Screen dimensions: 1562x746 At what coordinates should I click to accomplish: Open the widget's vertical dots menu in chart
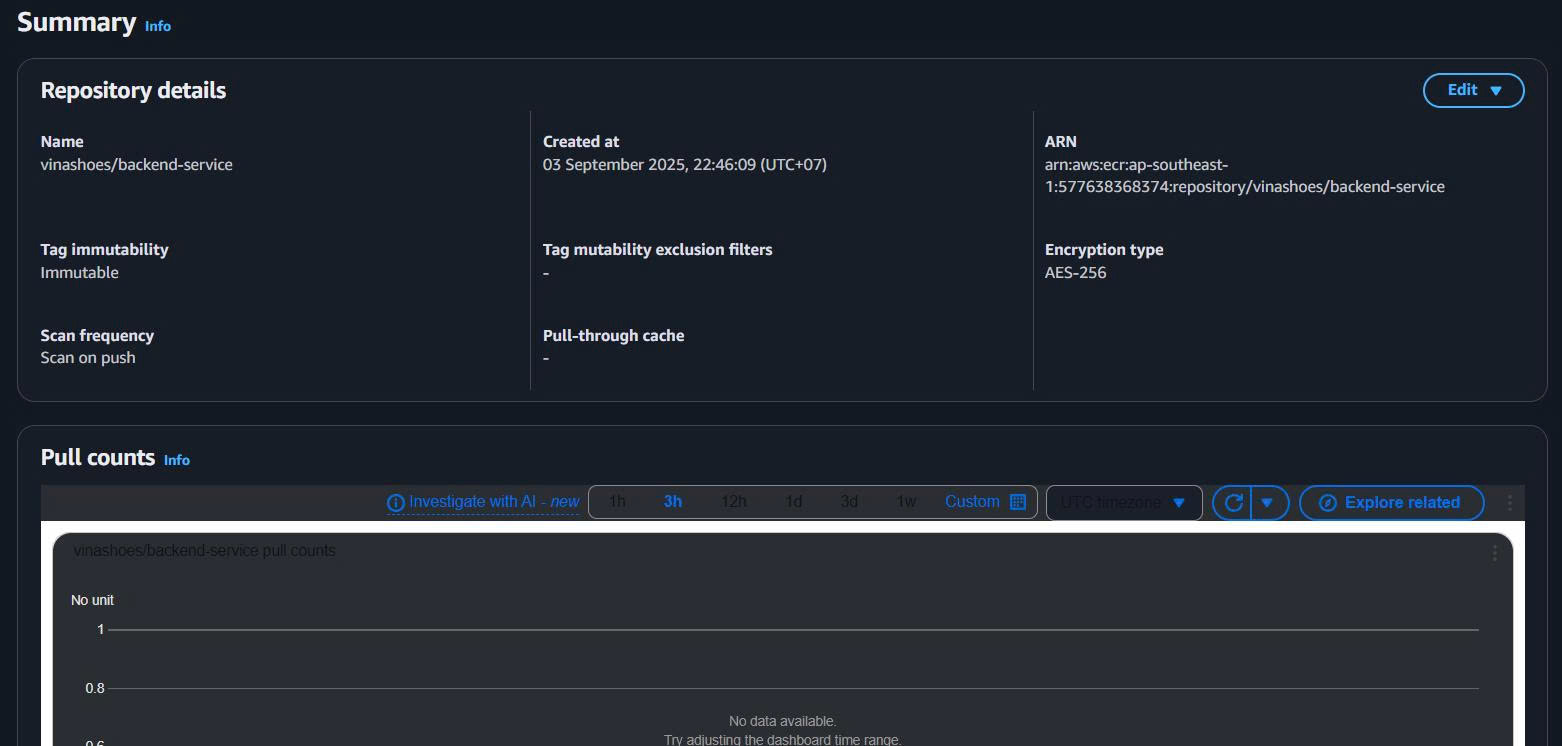pyautogui.click(x=1494, y=553)
